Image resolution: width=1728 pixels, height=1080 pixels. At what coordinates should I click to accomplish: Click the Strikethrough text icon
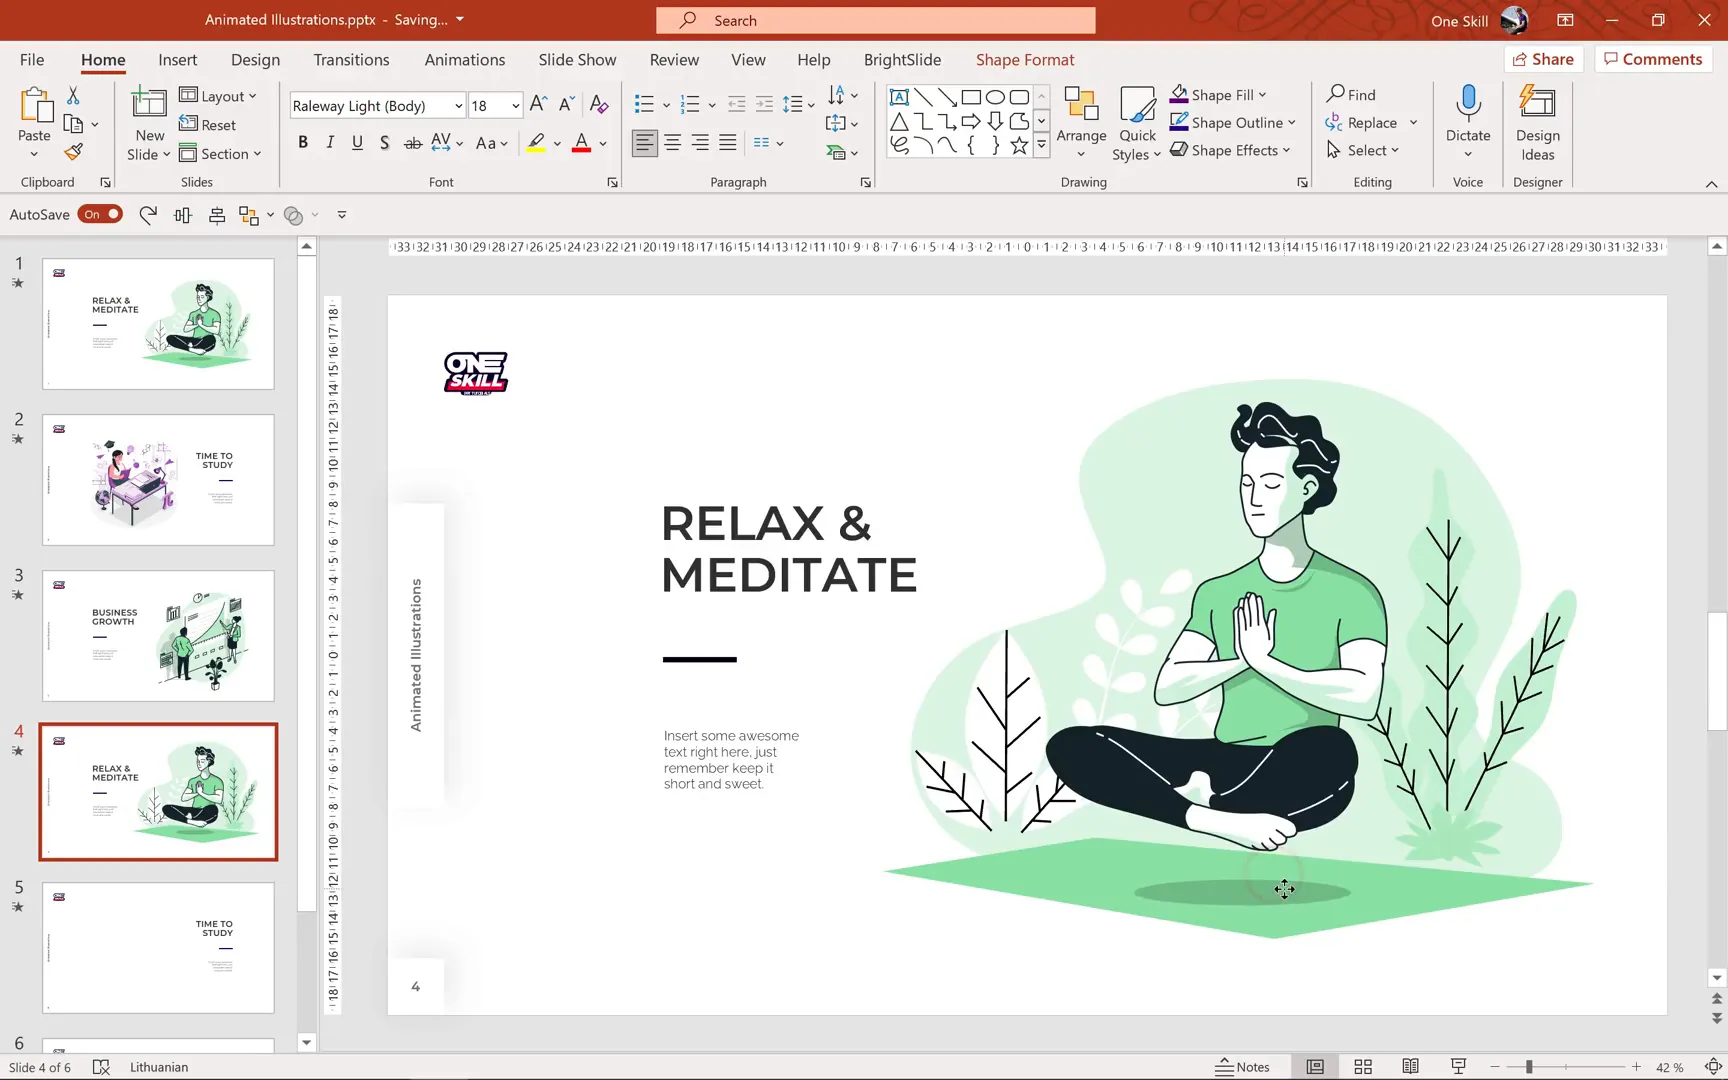click(x=412, y=143)
